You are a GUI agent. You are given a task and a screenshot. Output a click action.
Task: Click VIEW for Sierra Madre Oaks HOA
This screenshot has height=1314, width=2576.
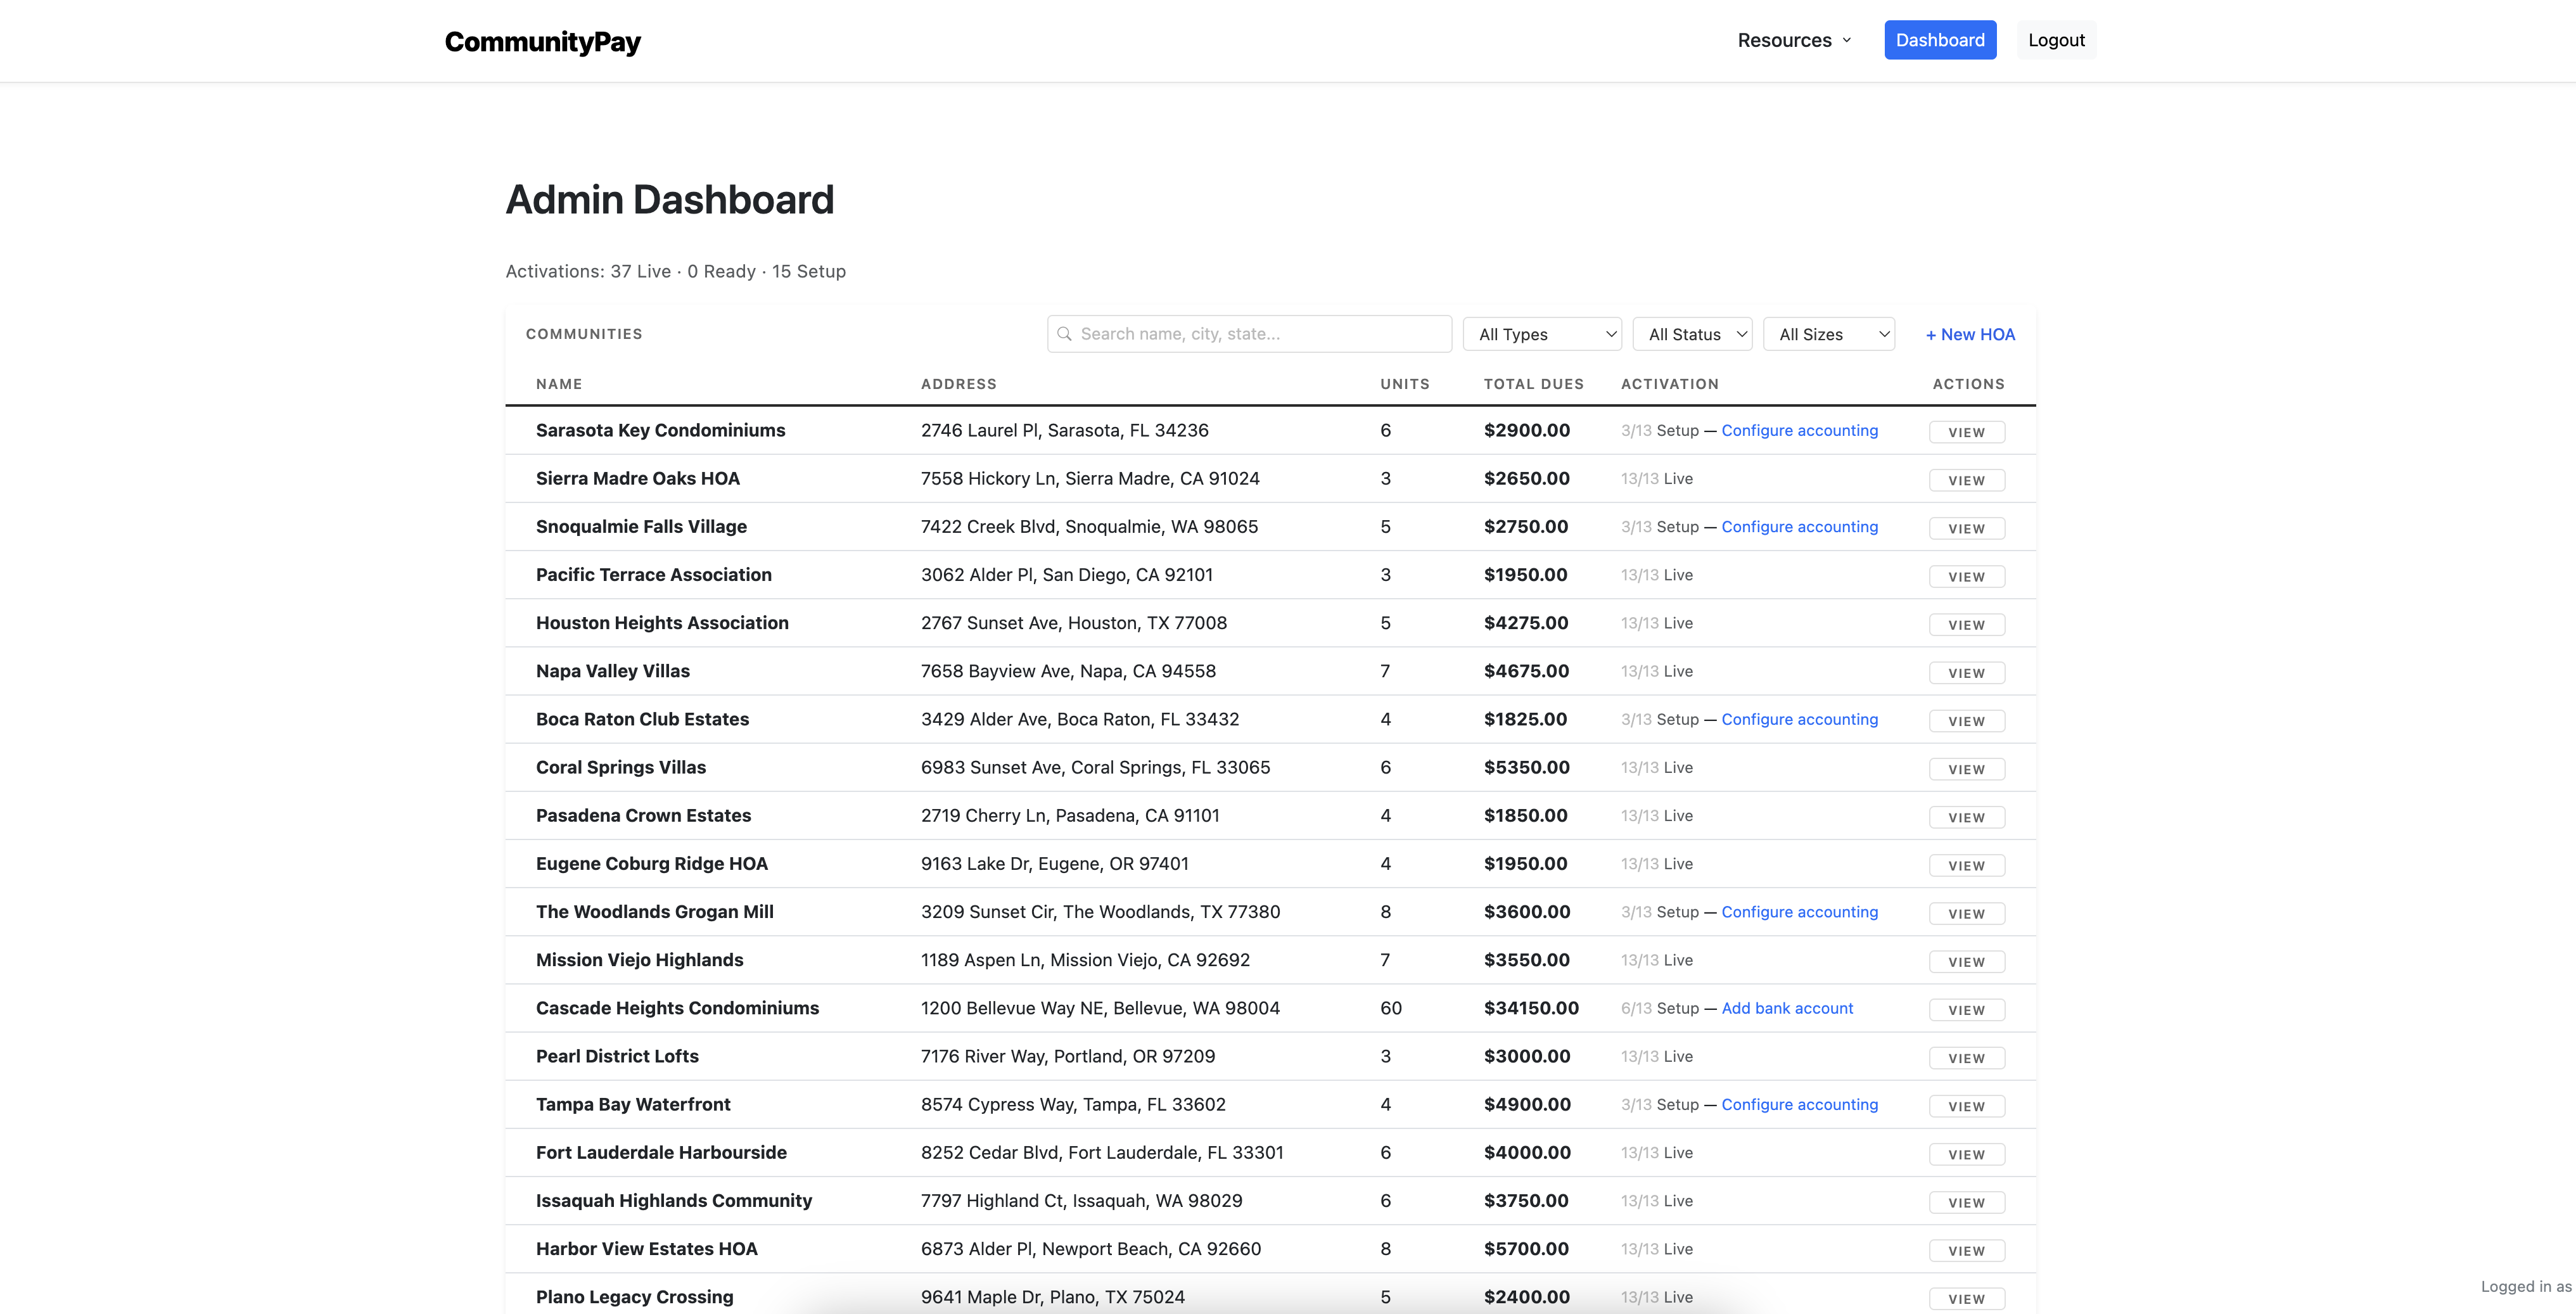coord(1966,480)
